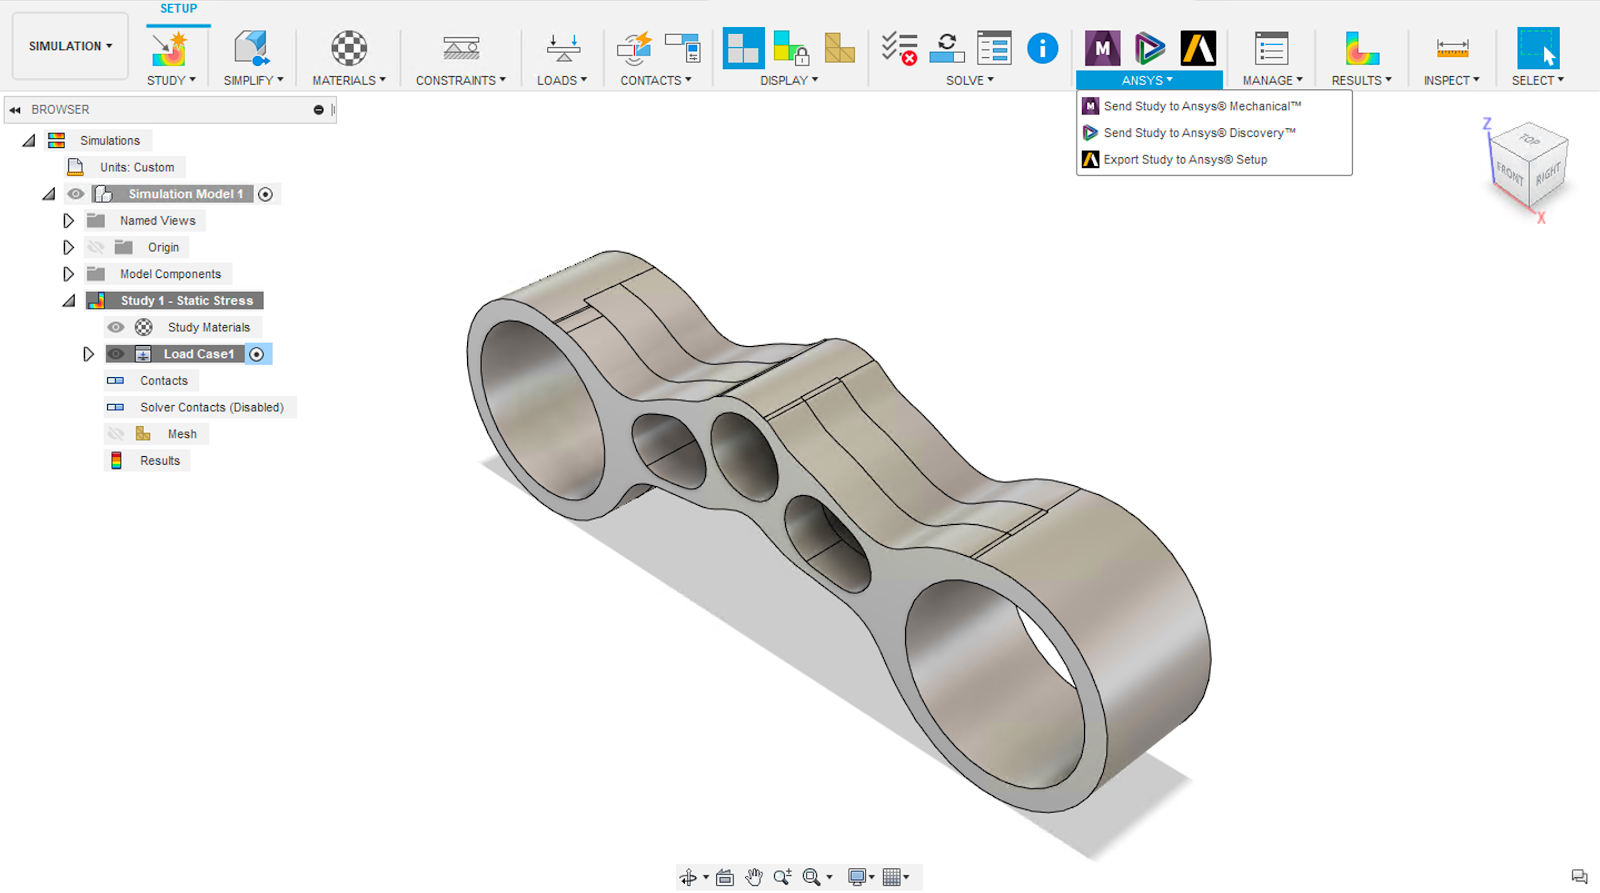Click the Pre-check icon in Solve group
This screenshot has width=1600, height=893.
tap(898, 48)
